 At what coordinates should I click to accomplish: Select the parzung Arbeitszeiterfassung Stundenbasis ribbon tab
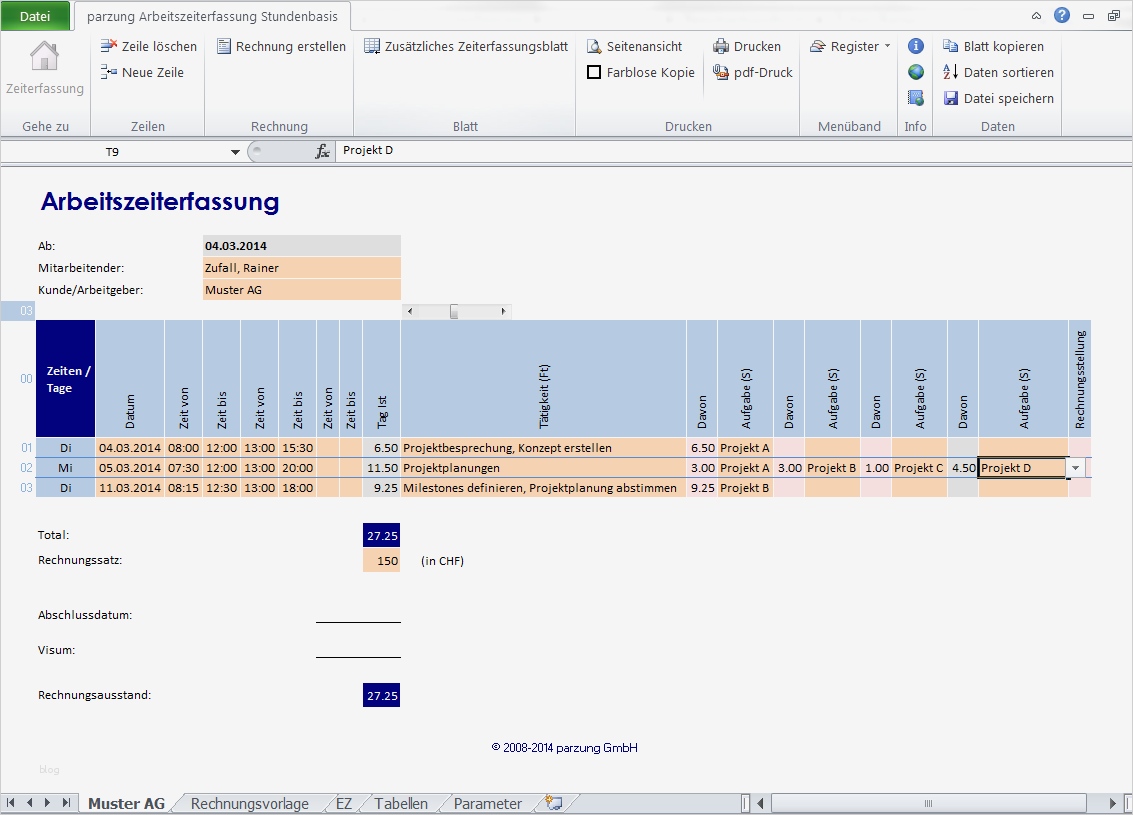(x=212, y=16)
